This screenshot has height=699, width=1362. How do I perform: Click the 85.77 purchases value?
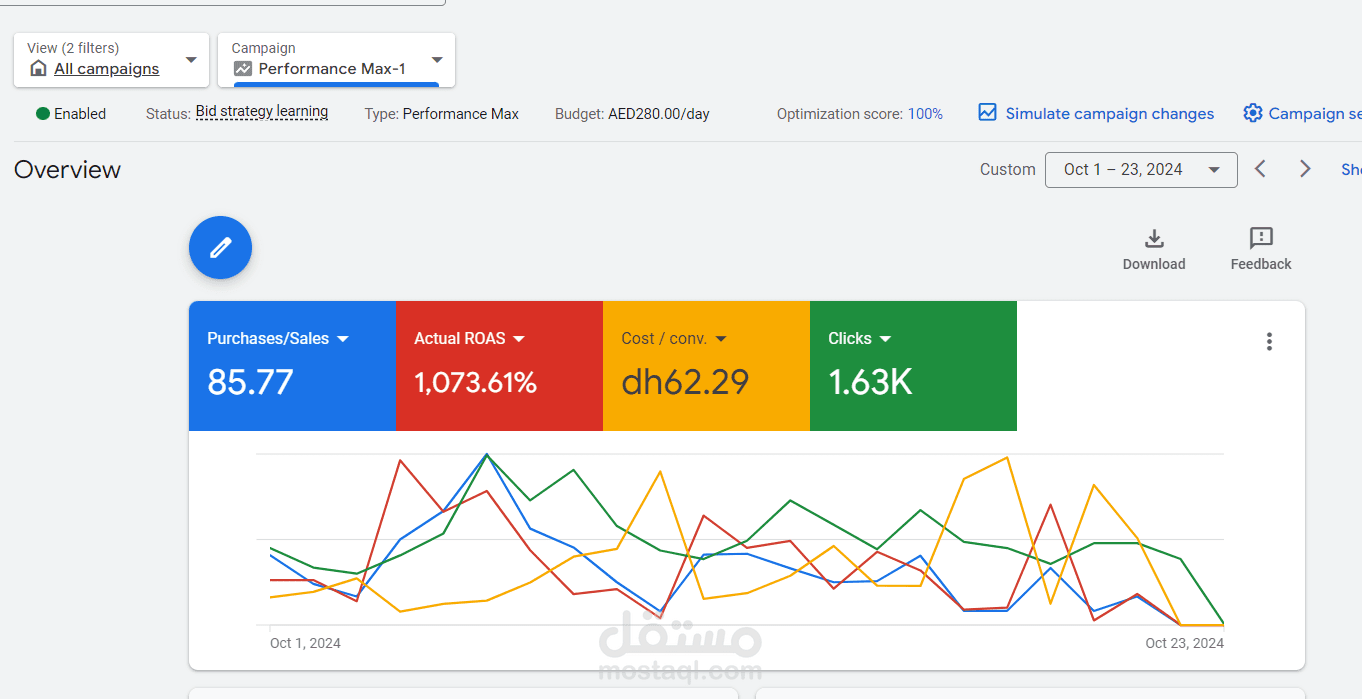pos(250,382)
